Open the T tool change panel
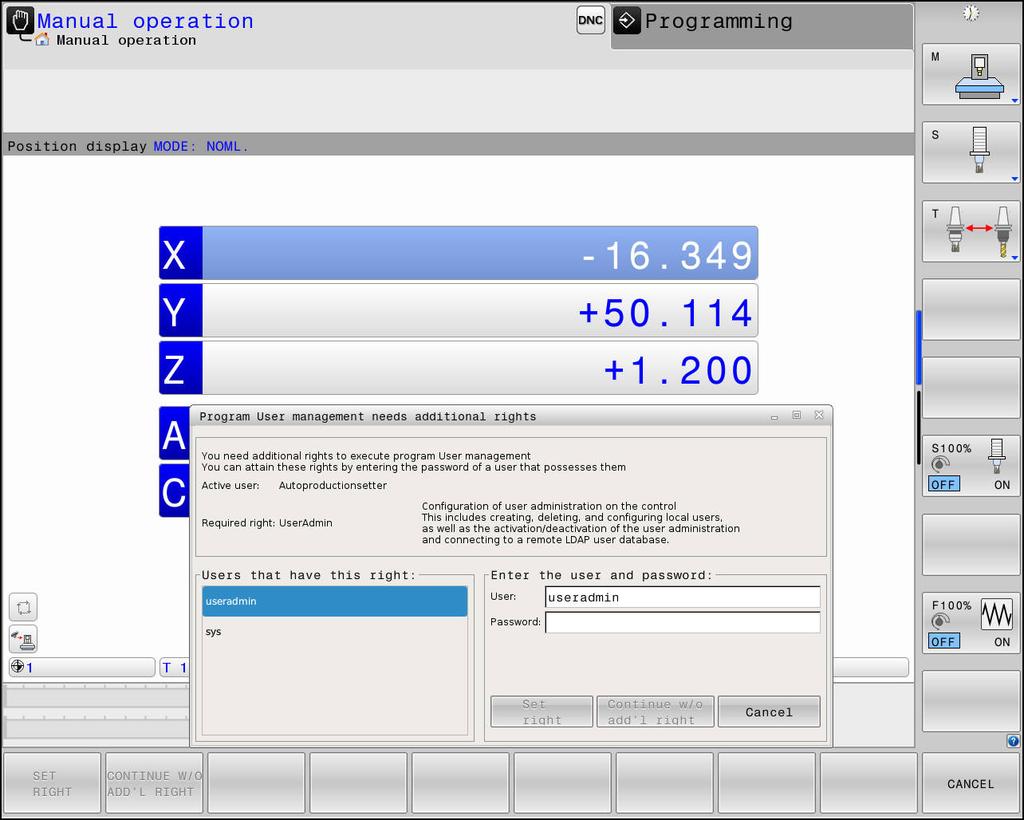Viewport: 1024px width, 820px height. tap(970, 231)
